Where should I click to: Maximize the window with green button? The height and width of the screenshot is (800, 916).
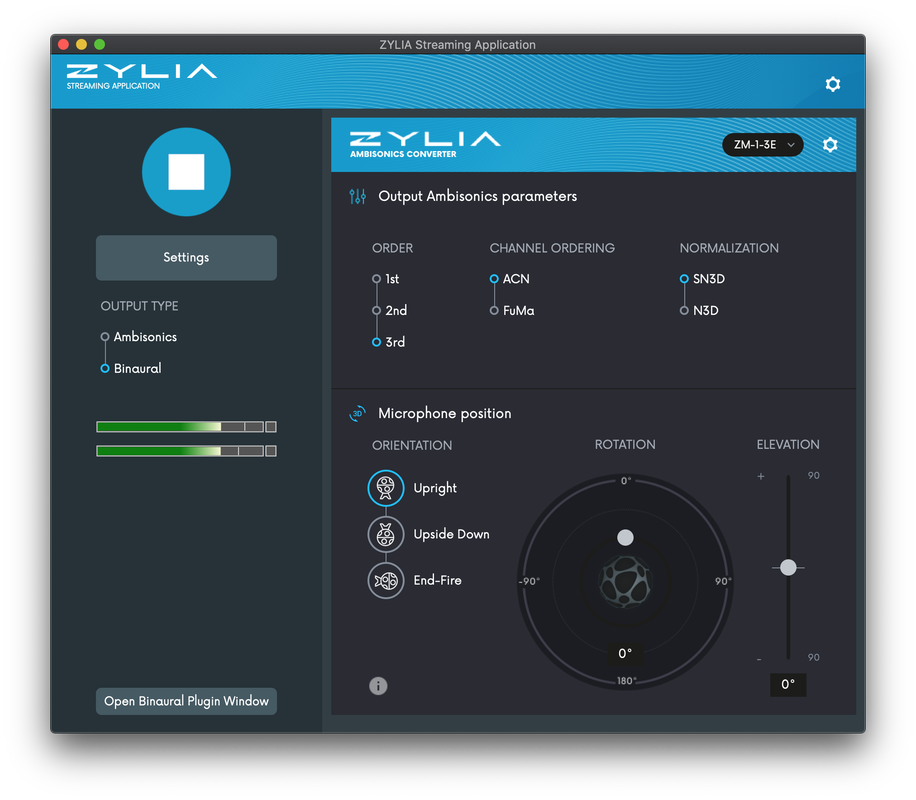tap(99, 44)
